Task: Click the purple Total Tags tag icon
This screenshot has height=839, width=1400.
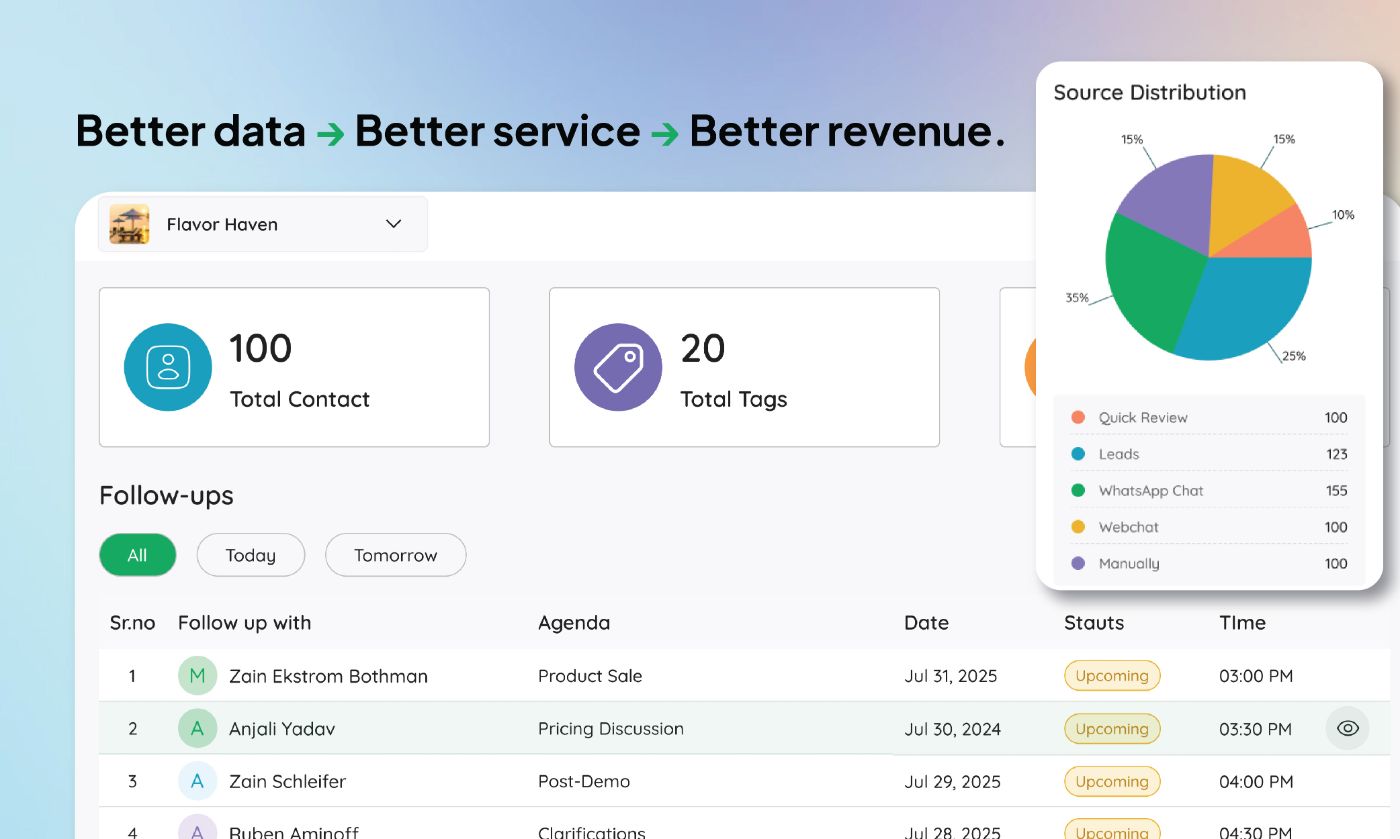Action: (618, 367)
